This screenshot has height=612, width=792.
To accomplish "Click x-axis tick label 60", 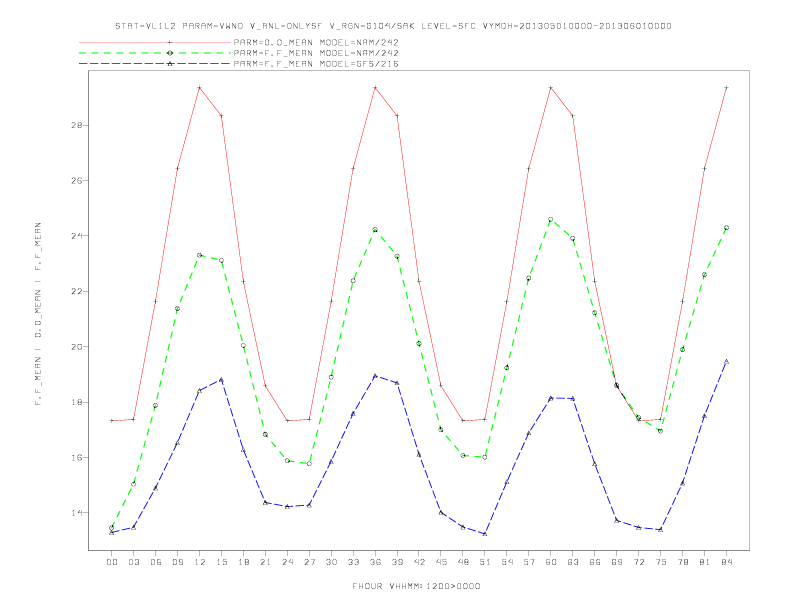I will (x=551, y=562).
